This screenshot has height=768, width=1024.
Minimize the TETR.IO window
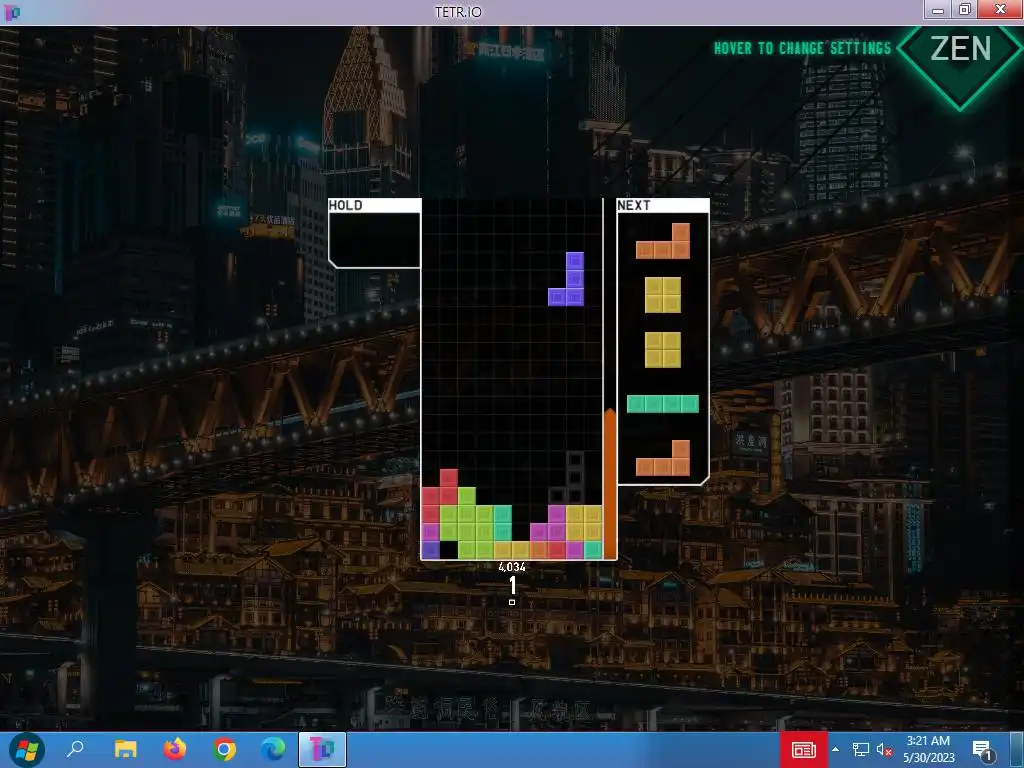(x=939, y=10)
